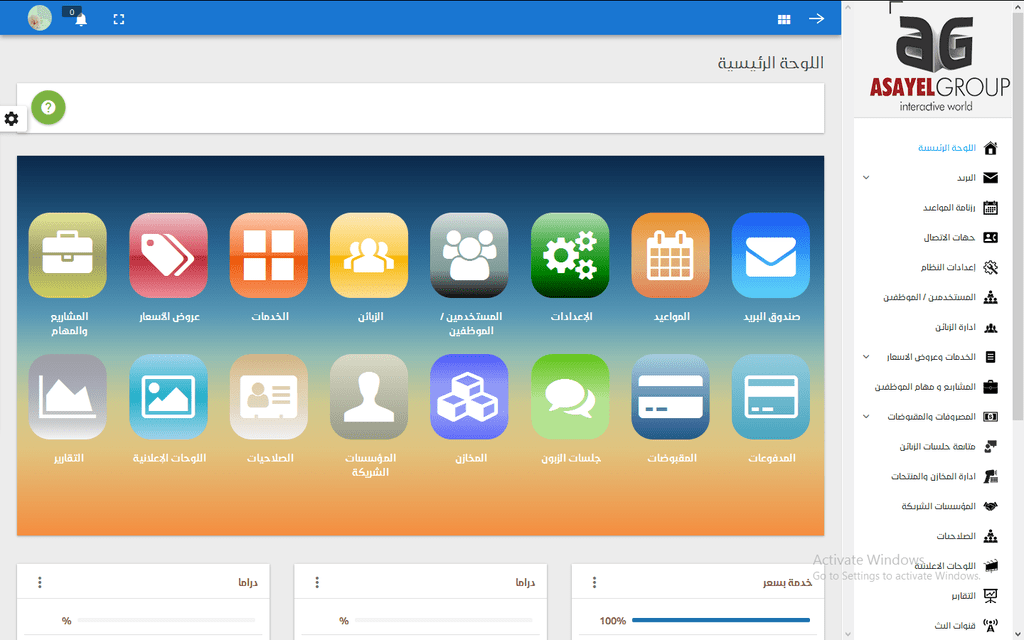Open the الخدمات orange tiles icon

[x=268, y=255]
